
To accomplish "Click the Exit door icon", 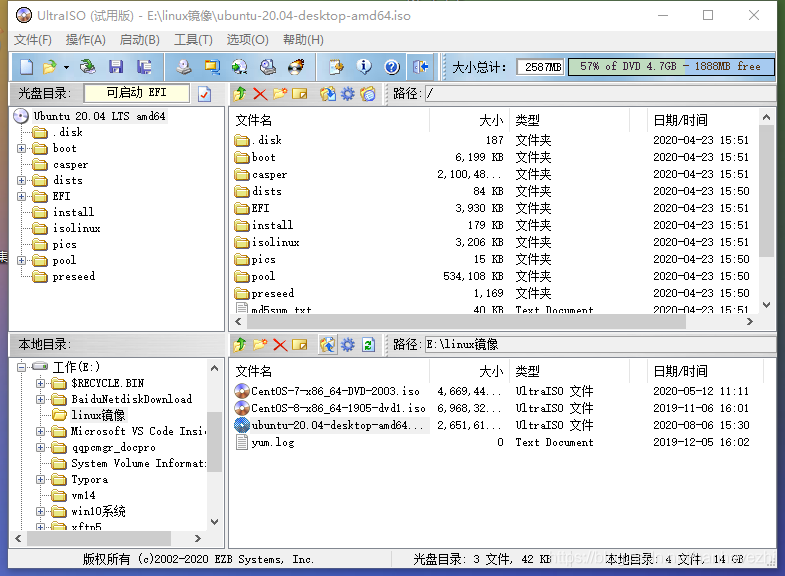I will point(421,67).
